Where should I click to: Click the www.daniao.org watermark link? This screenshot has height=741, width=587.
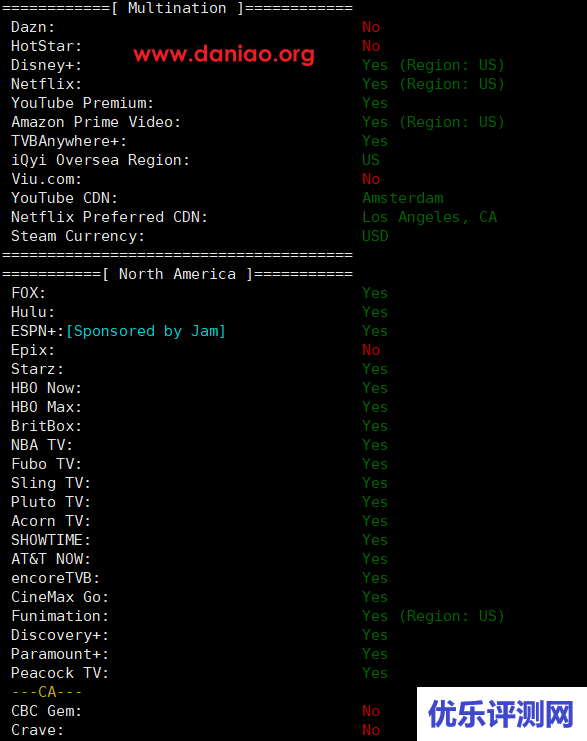point(224,54)
